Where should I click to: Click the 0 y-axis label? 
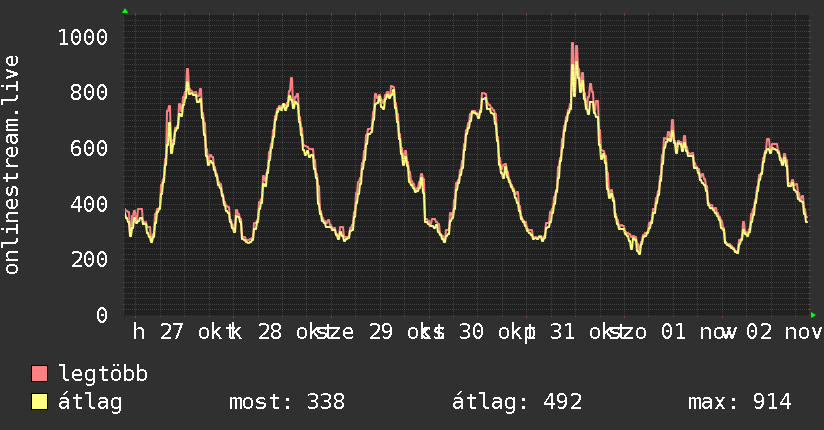[102, 315]
